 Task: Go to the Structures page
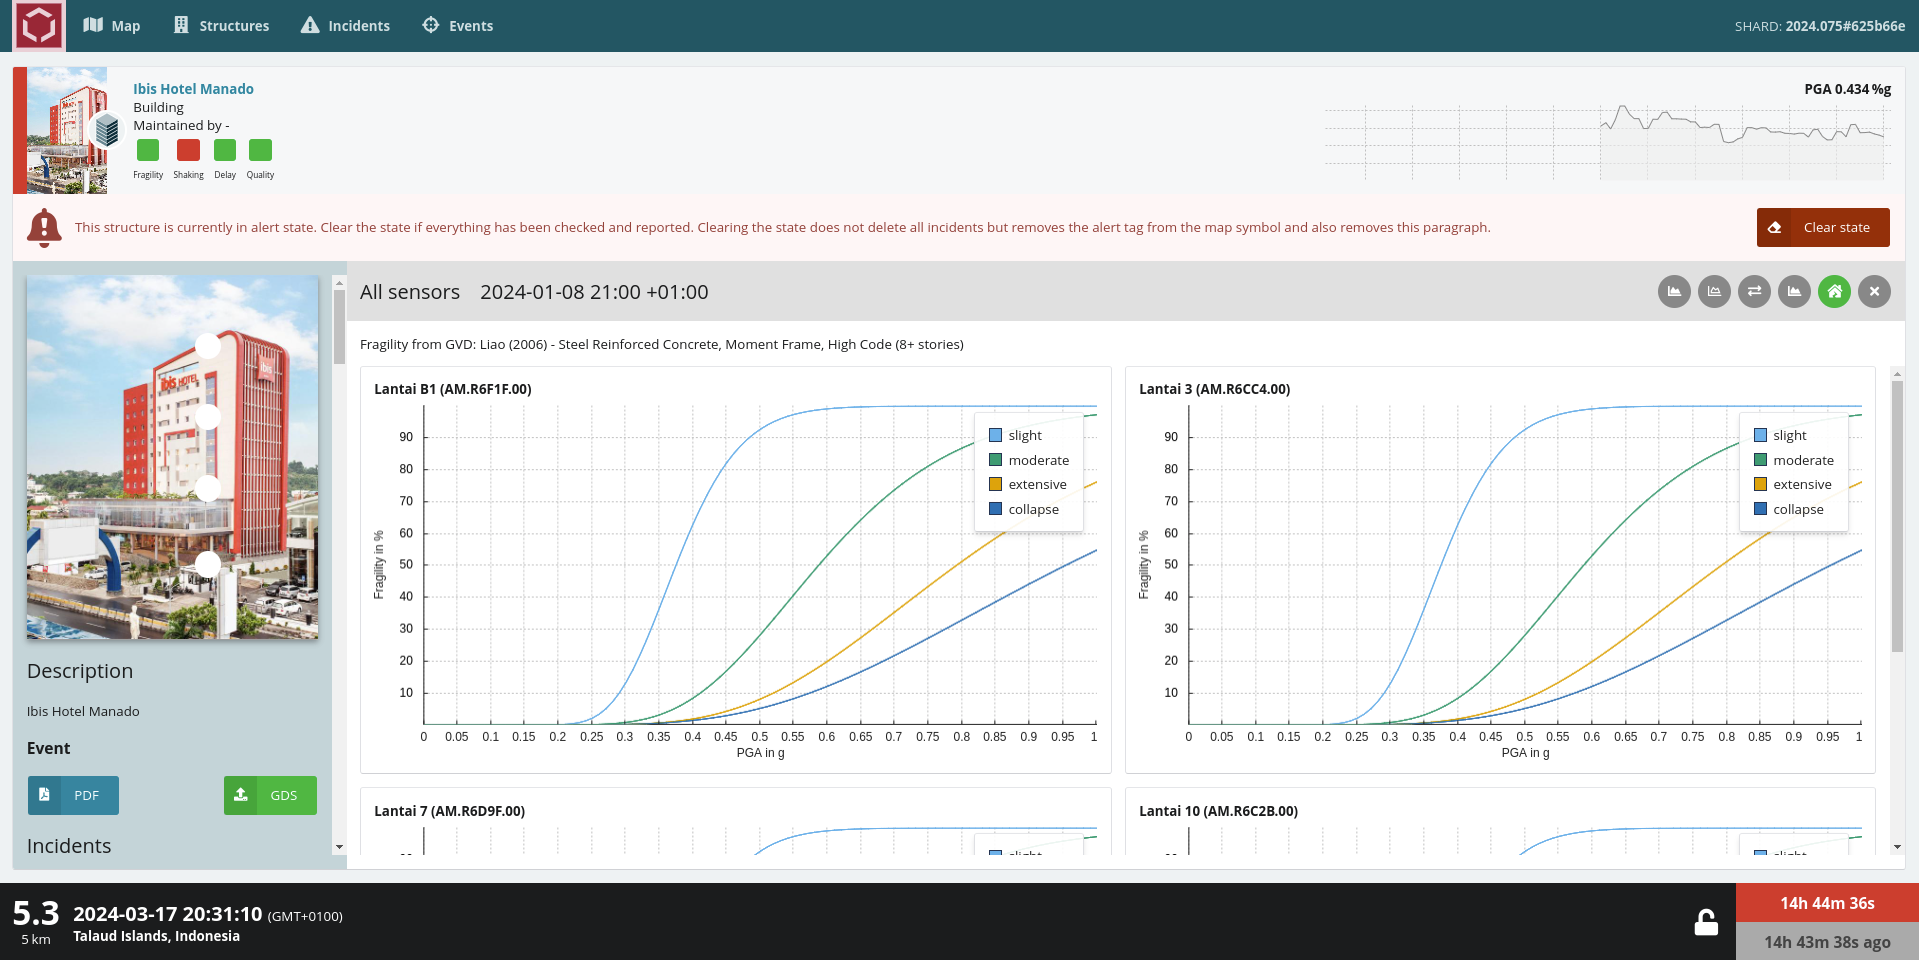pos(221,26)
